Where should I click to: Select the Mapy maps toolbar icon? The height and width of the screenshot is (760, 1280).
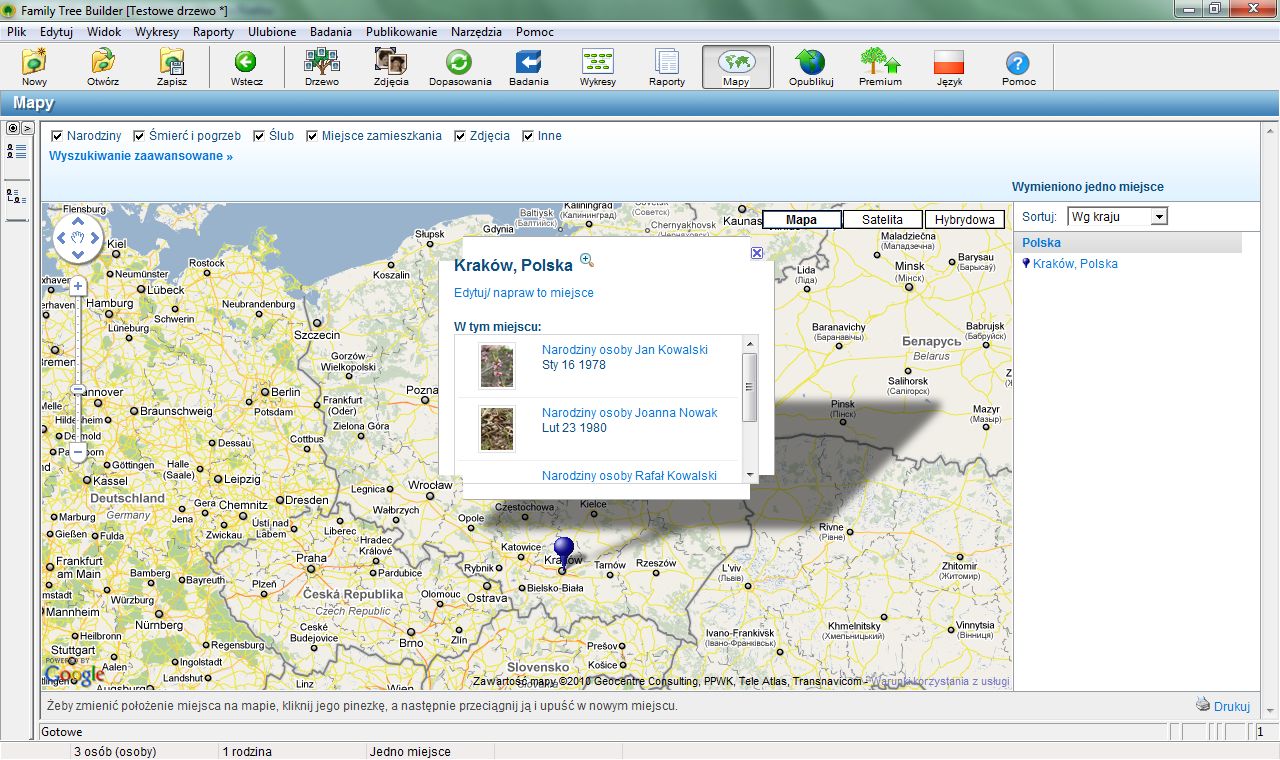736,67
